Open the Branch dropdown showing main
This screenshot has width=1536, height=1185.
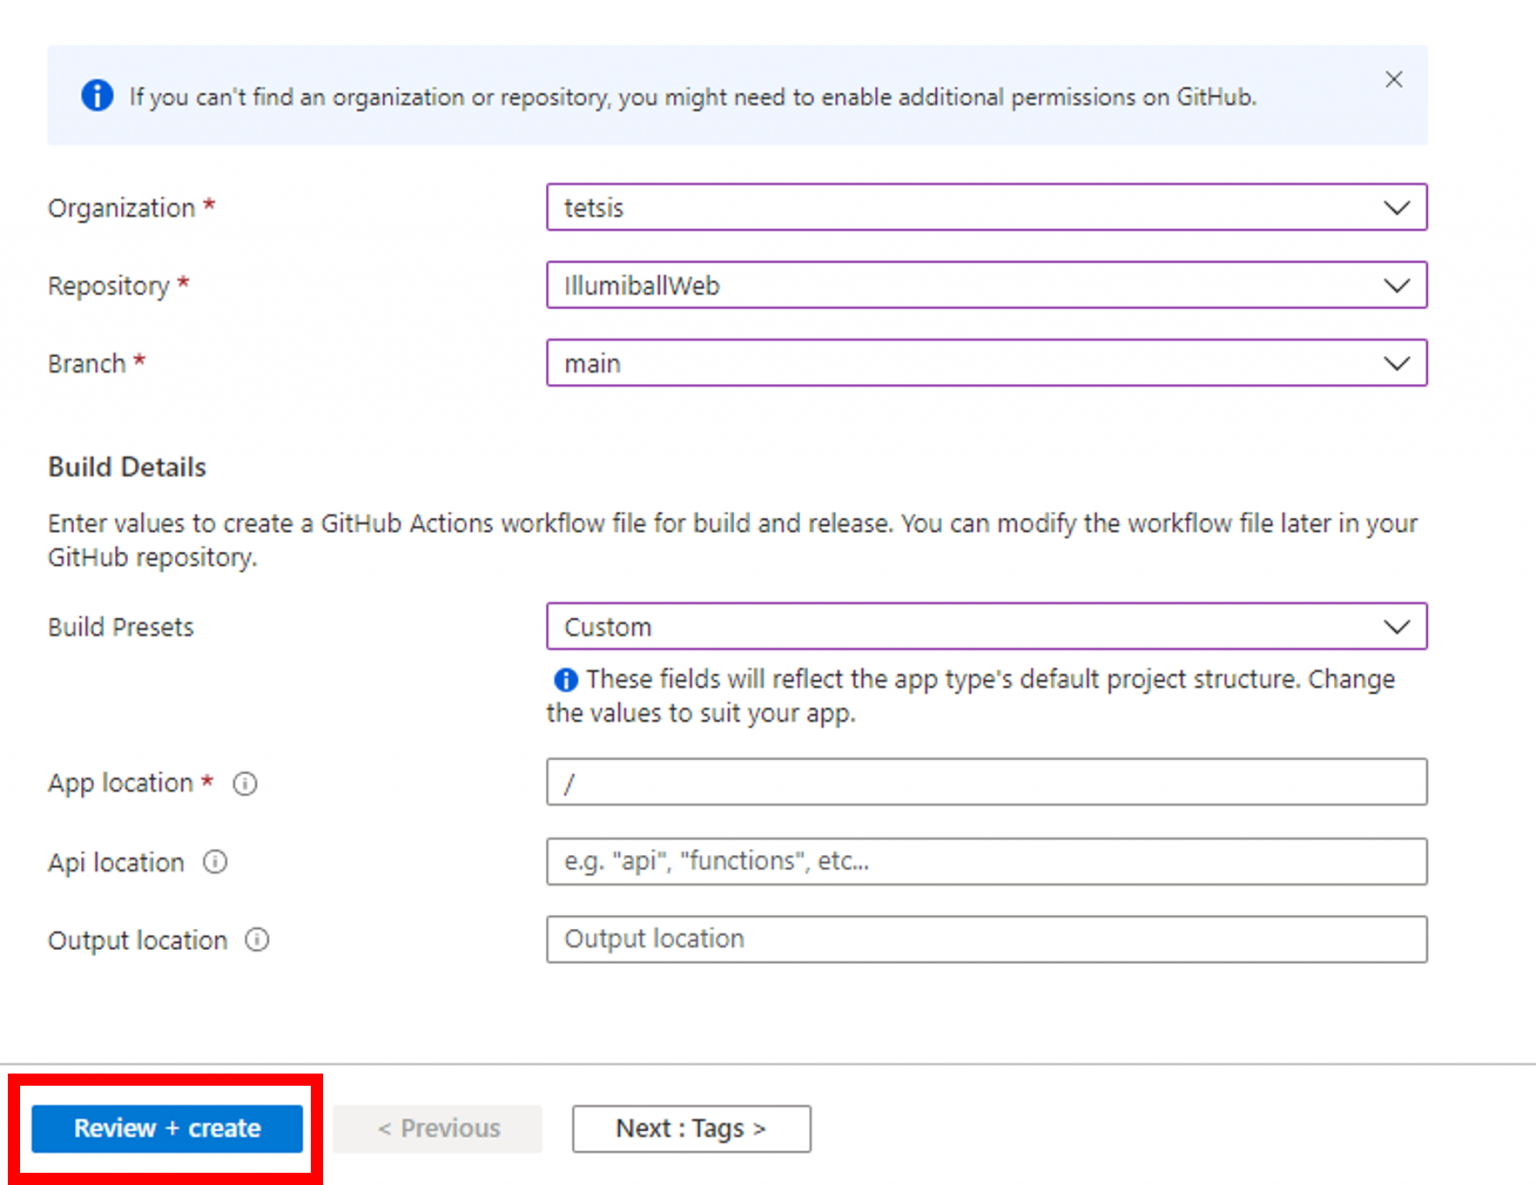tap(986, 363)
